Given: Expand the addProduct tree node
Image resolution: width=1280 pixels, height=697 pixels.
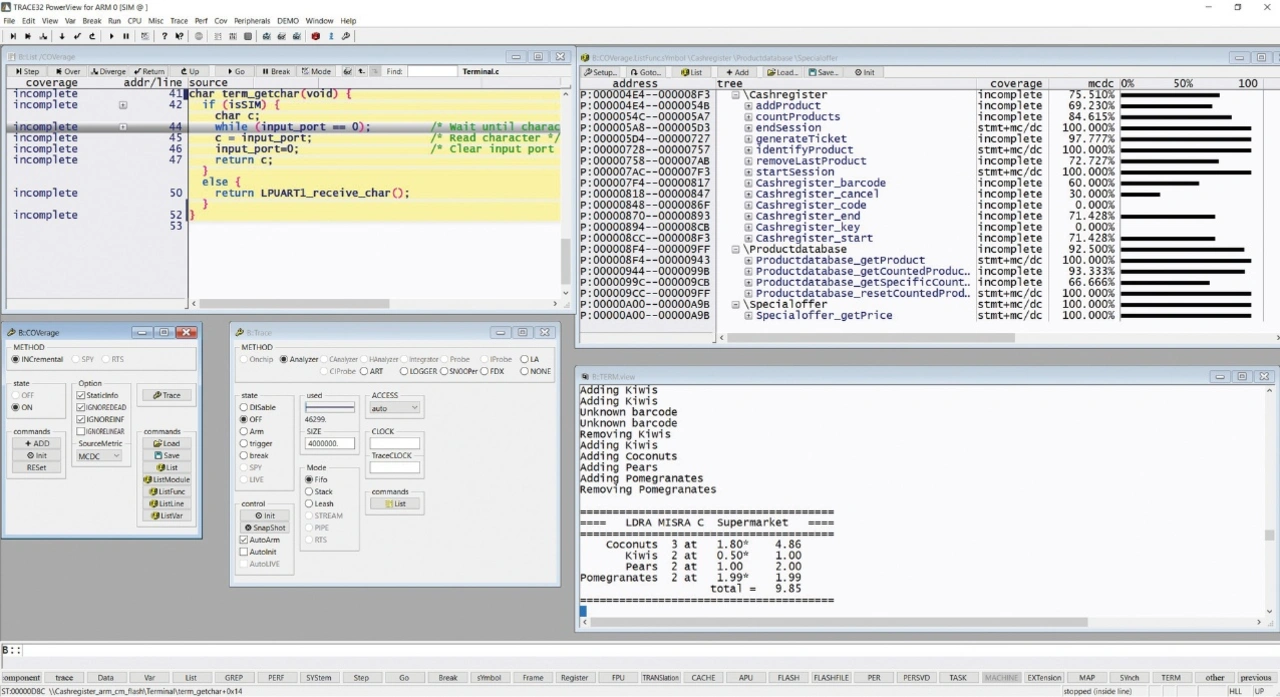Looking at the screenshot, I should [748, 106].
